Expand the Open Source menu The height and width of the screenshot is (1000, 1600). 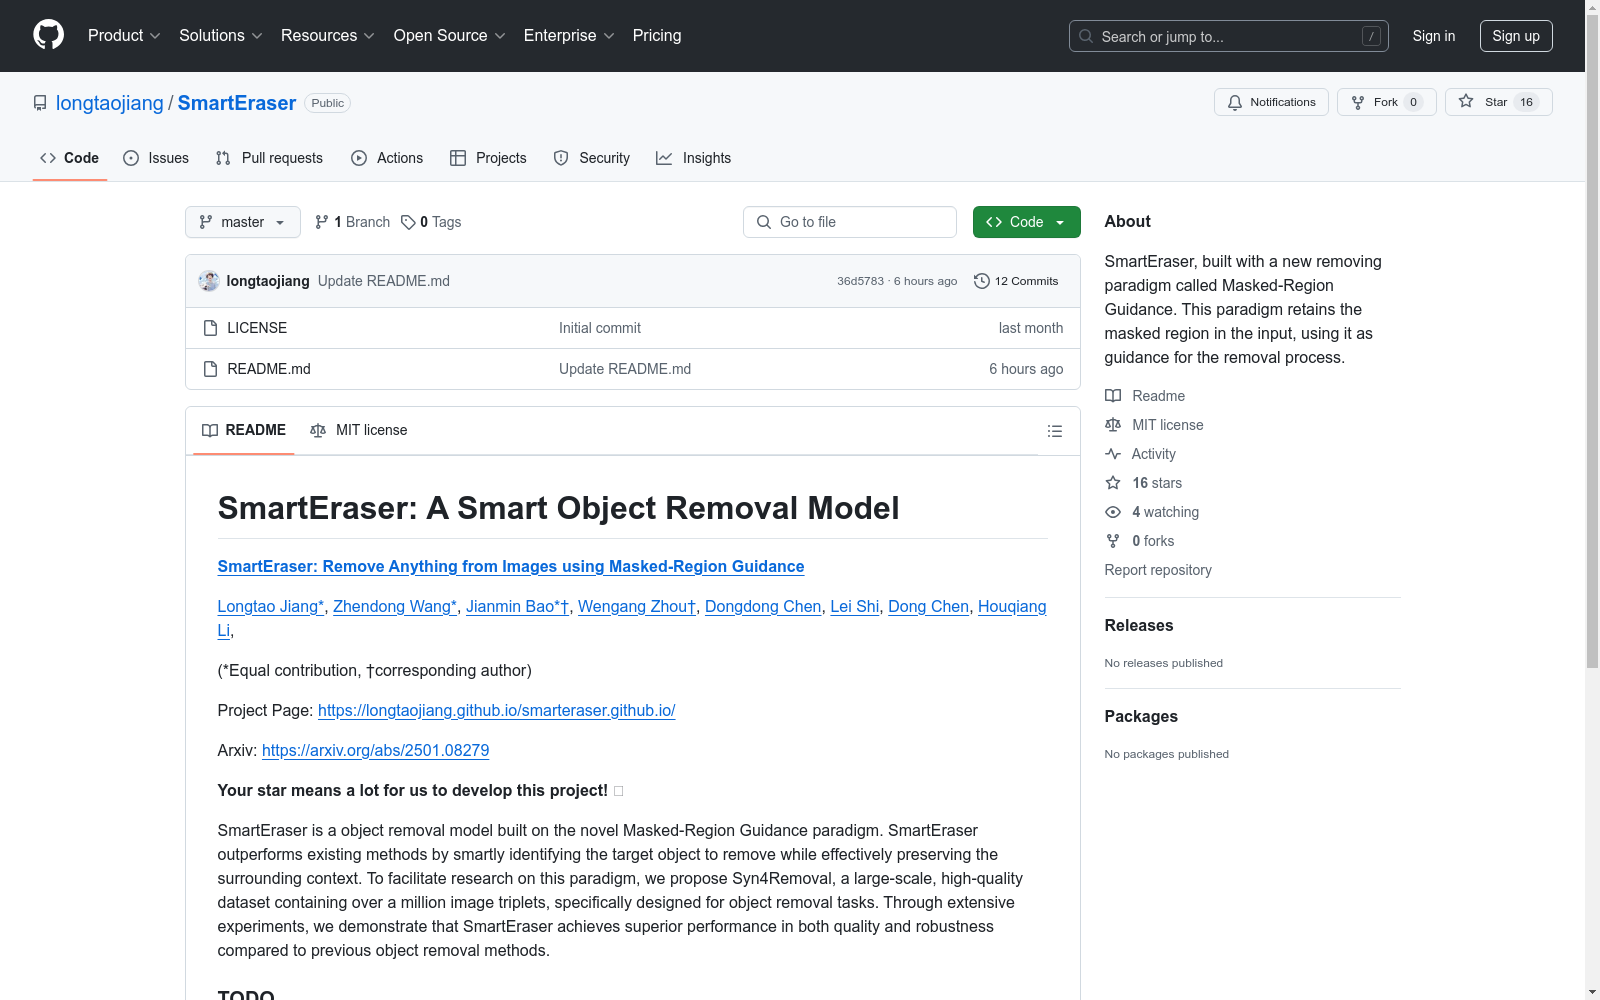click(x=449, y=35)
